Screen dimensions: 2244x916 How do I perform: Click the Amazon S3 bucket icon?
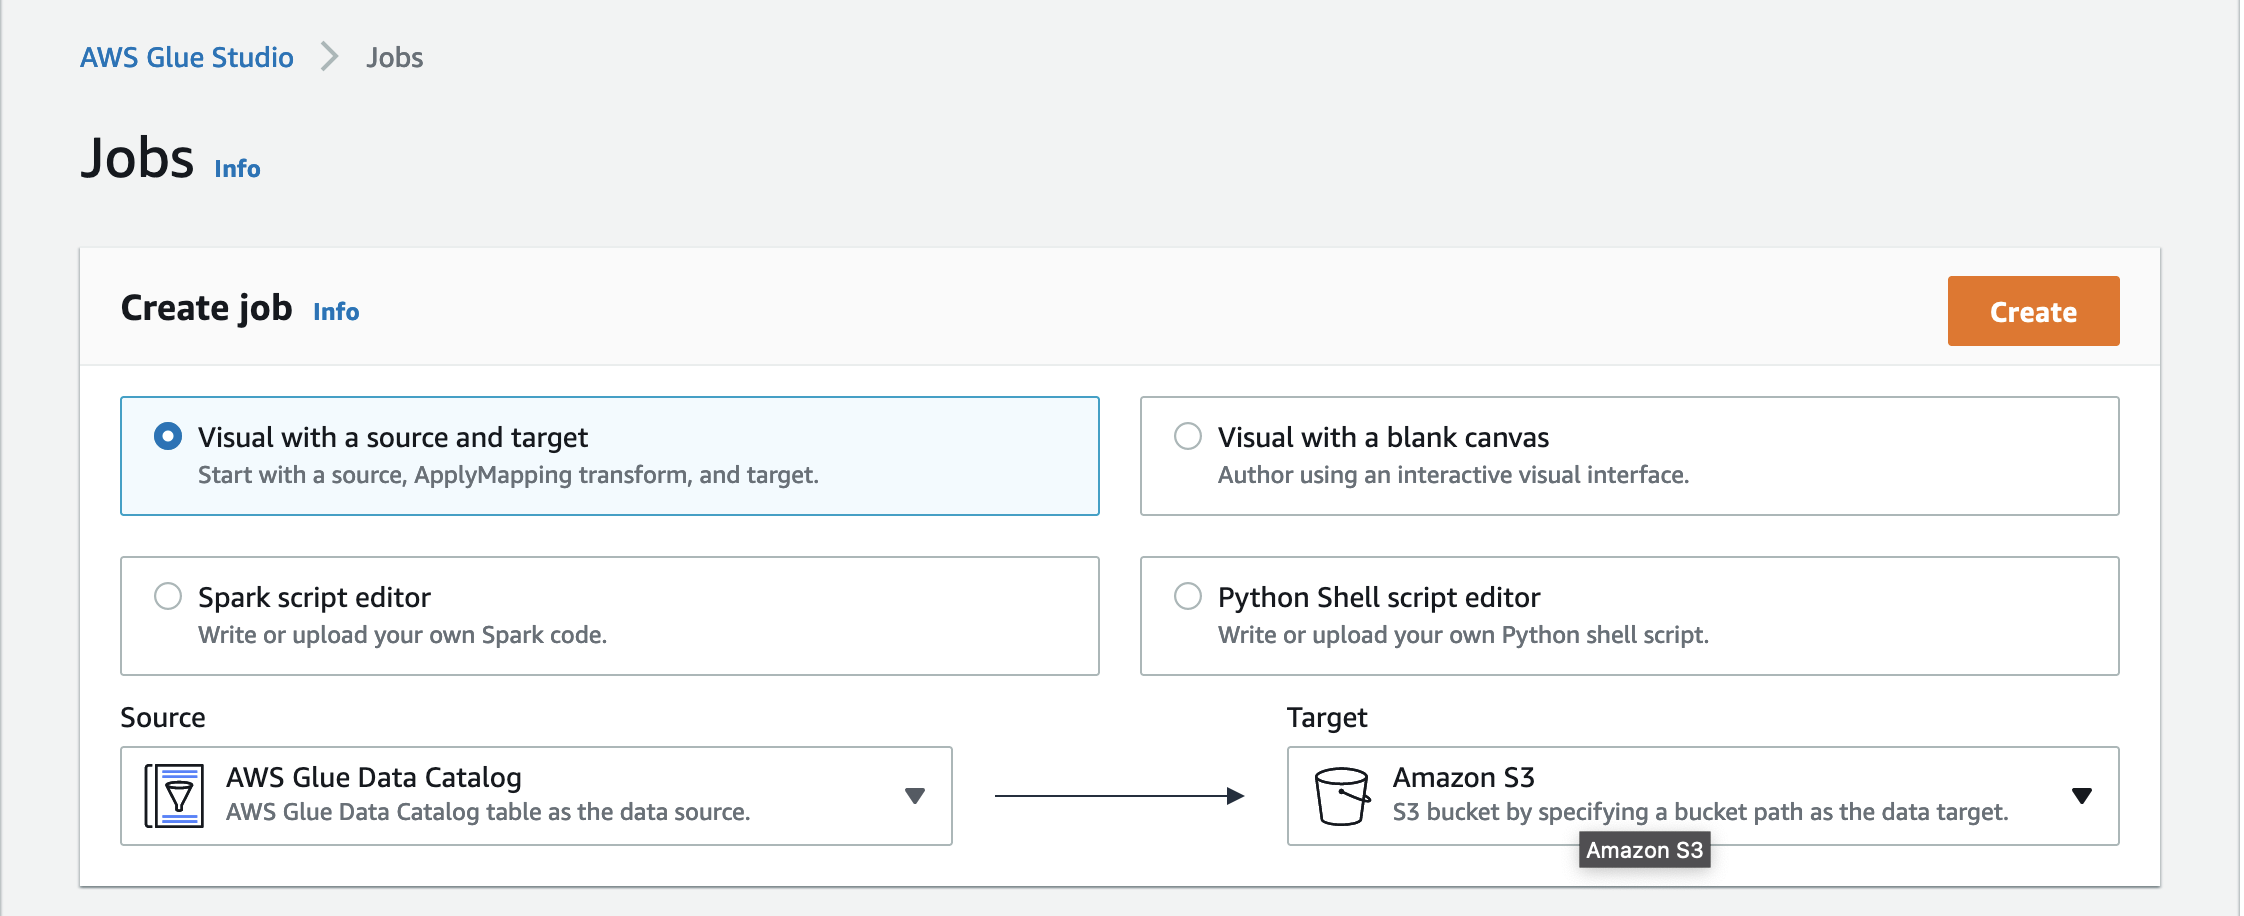pos(1341,796)
